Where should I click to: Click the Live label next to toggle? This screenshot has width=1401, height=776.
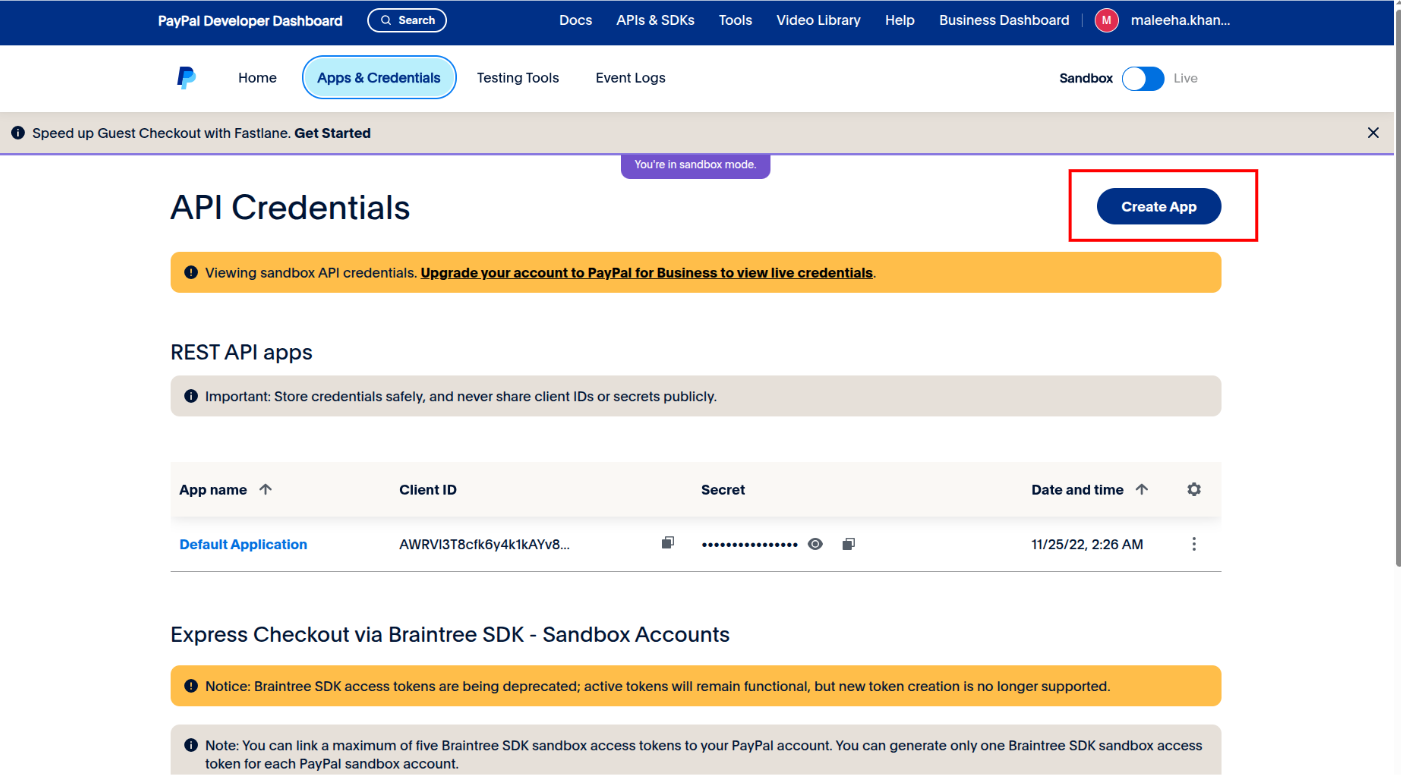click(x=1185, y=78)
